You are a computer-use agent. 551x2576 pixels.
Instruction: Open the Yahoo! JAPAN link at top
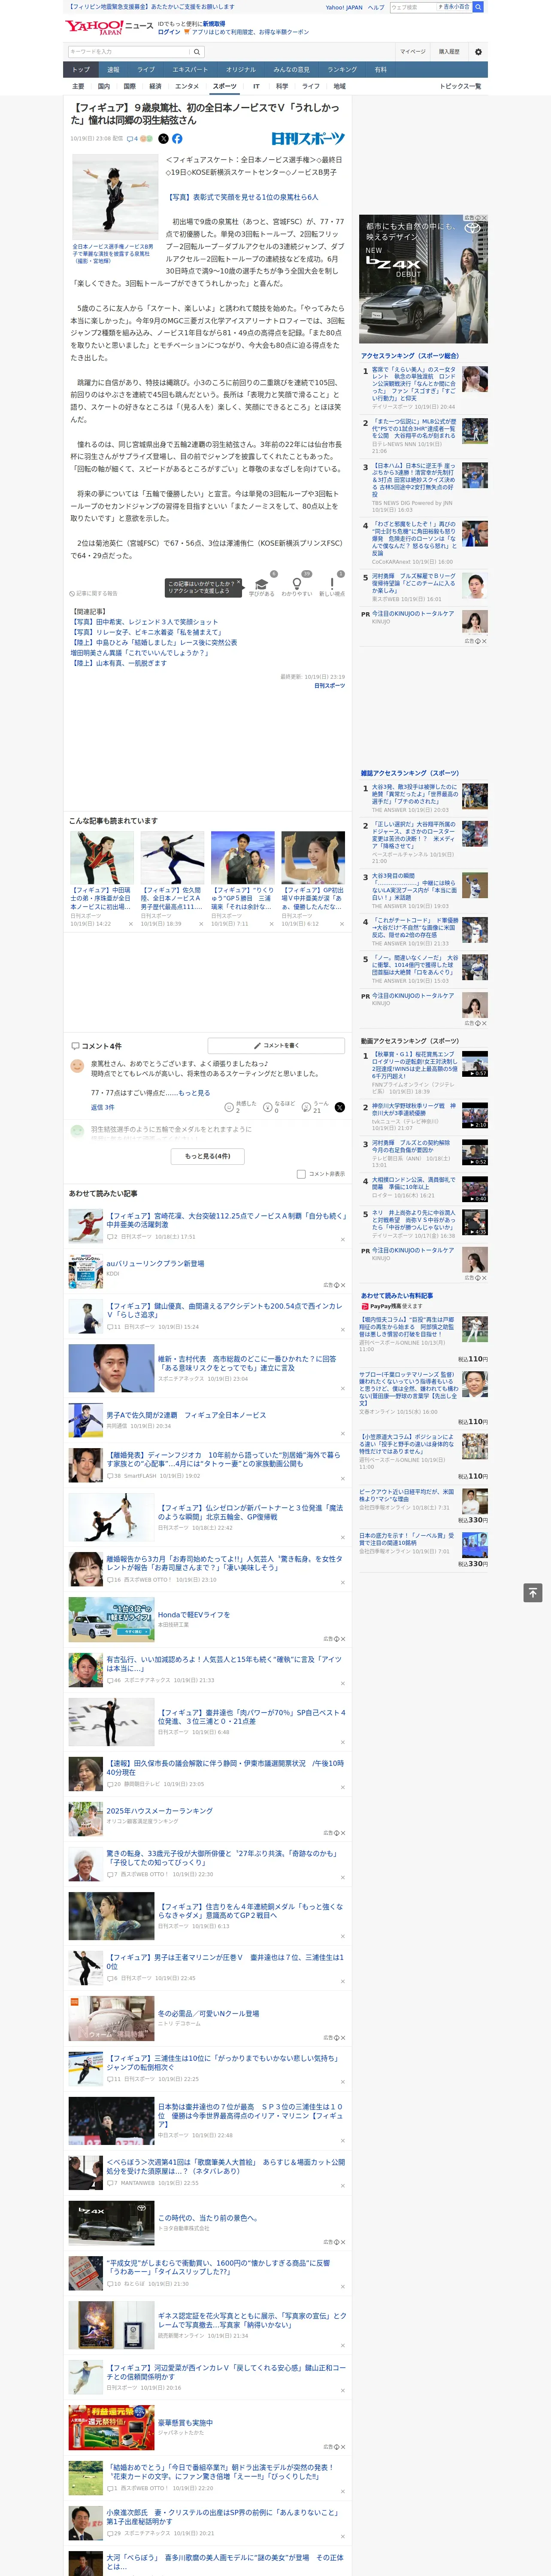tap(344, 7)
